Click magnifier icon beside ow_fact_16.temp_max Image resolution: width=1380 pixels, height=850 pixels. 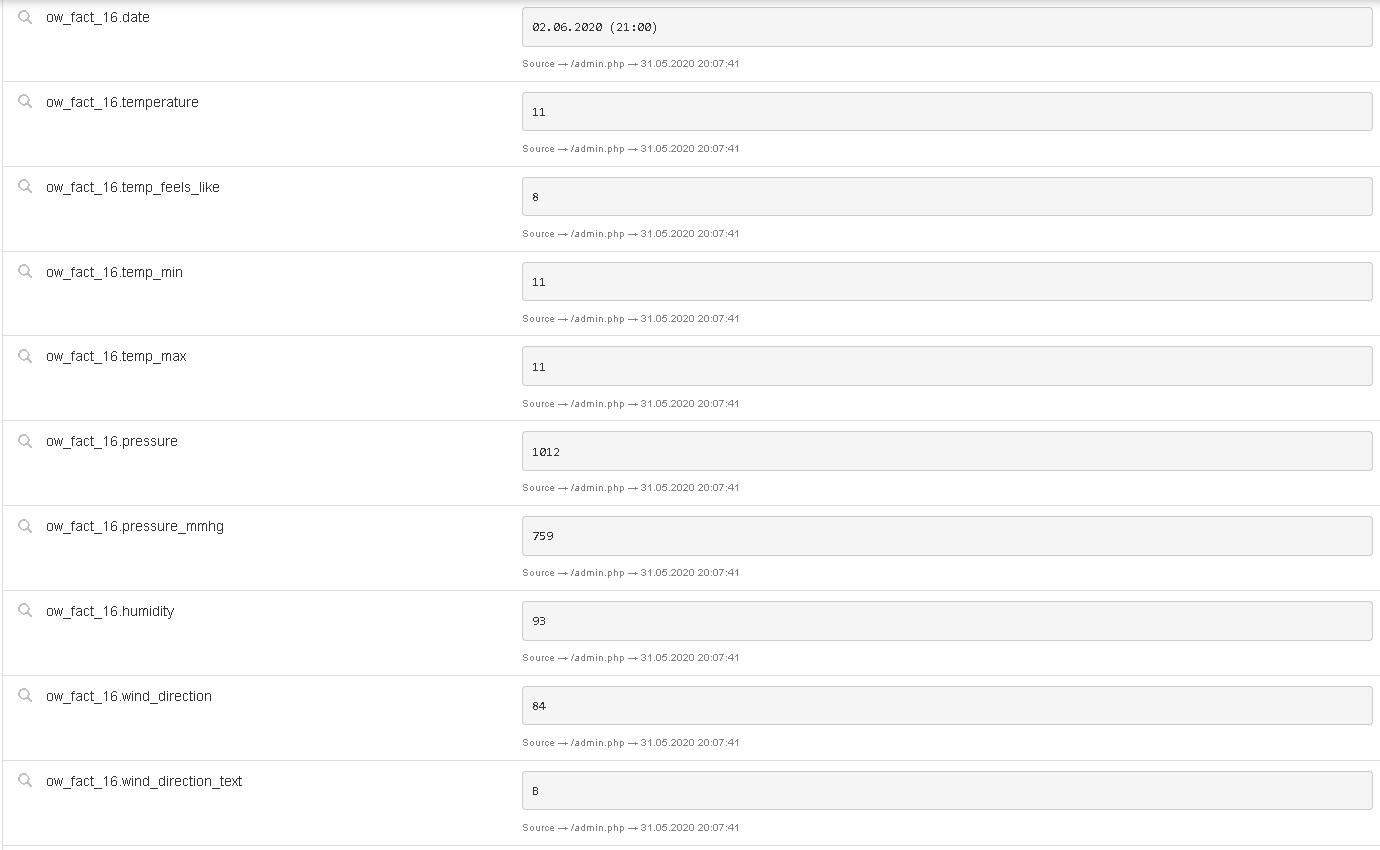click(26, 356)
